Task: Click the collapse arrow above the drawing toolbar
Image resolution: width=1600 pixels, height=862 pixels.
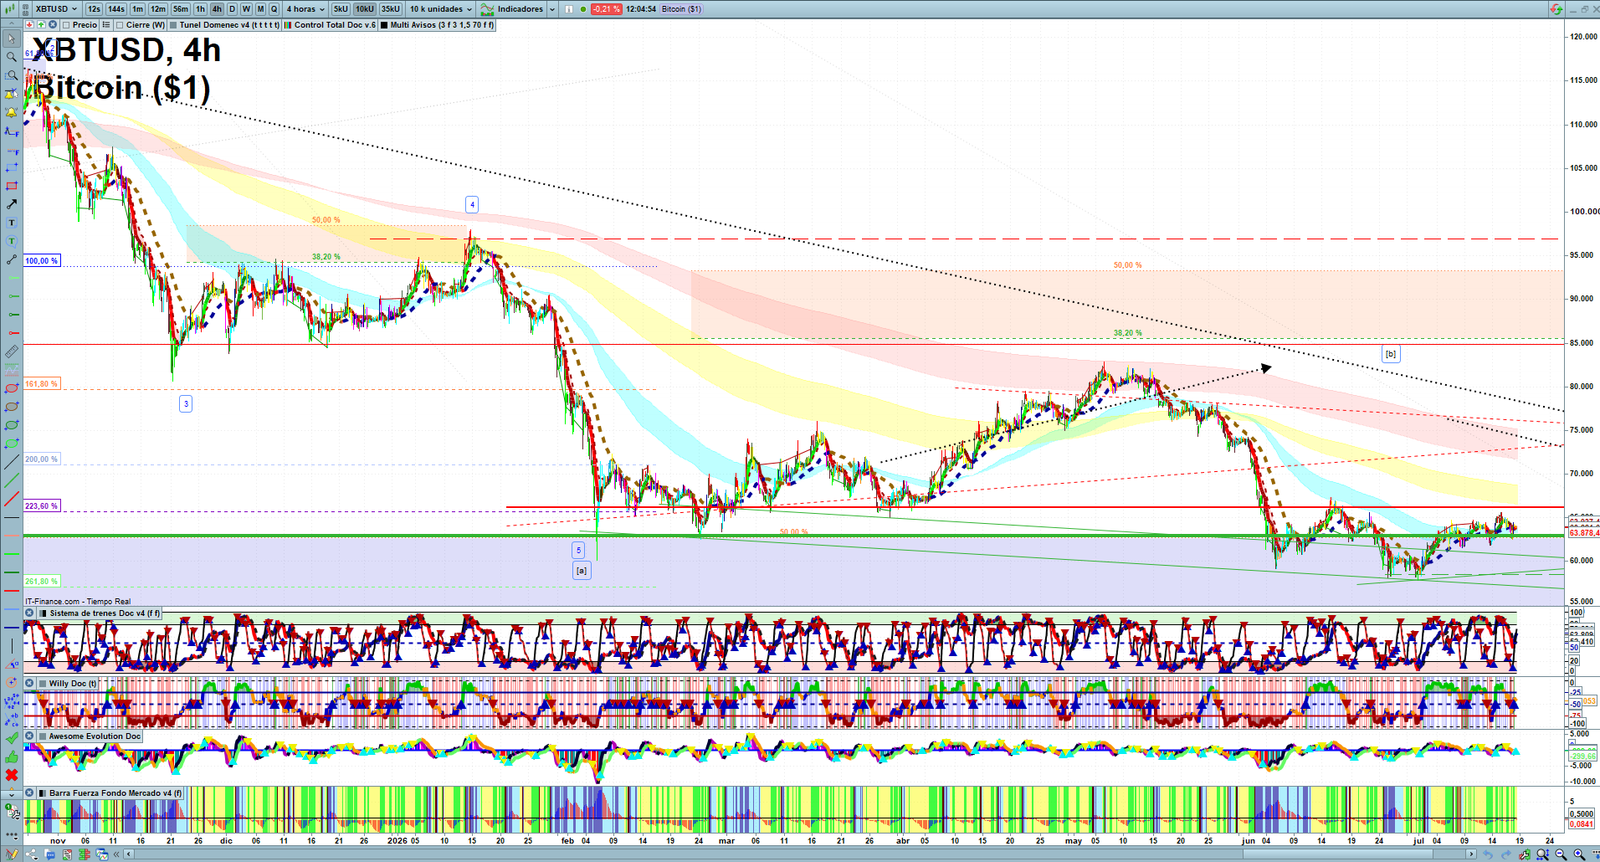Action: 11,24
